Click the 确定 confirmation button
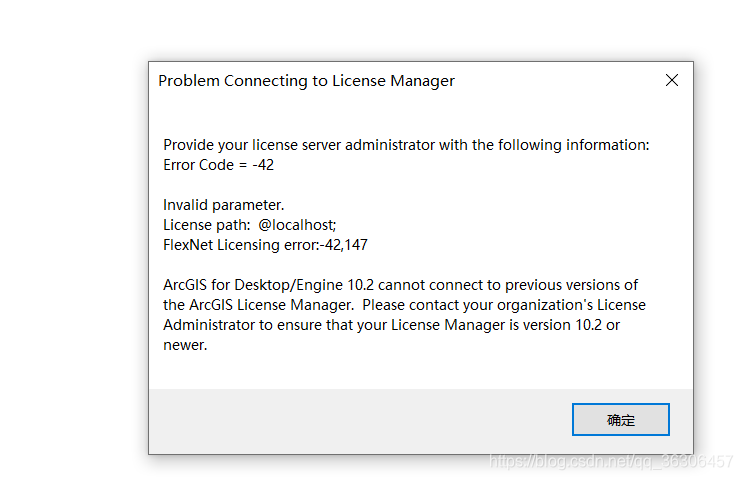The image size is (743, 480). coord(620,420)
